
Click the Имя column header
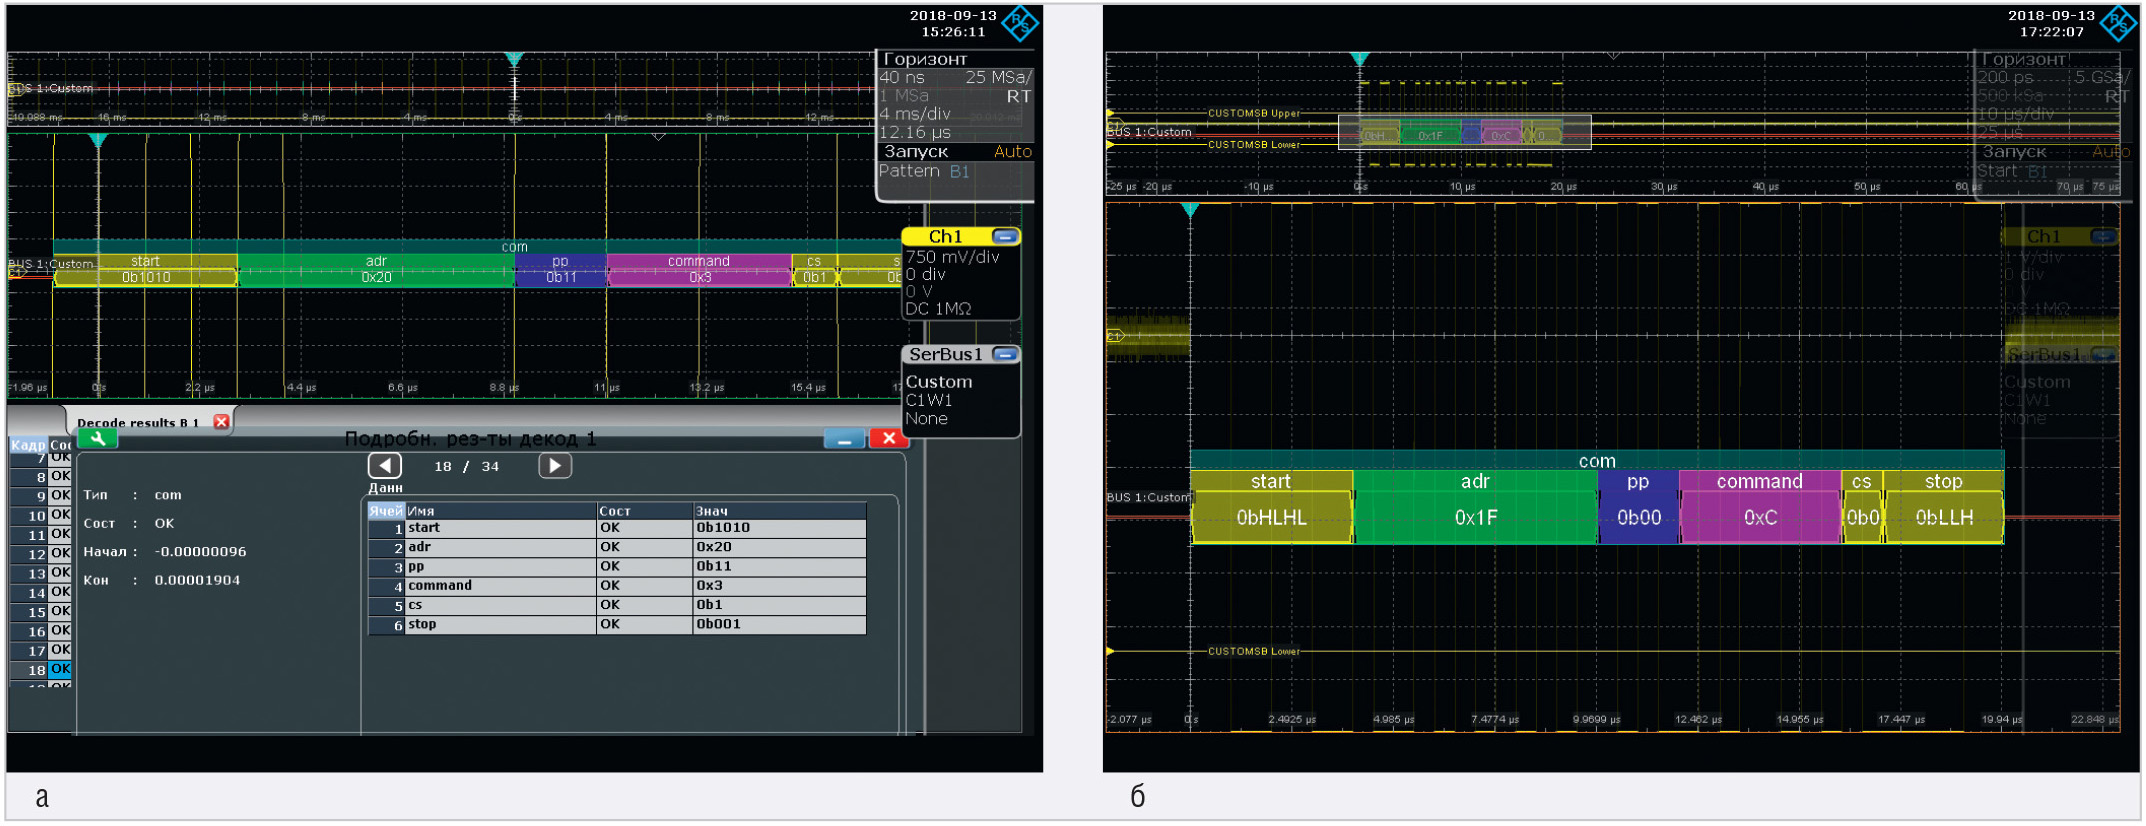[500, 510]
